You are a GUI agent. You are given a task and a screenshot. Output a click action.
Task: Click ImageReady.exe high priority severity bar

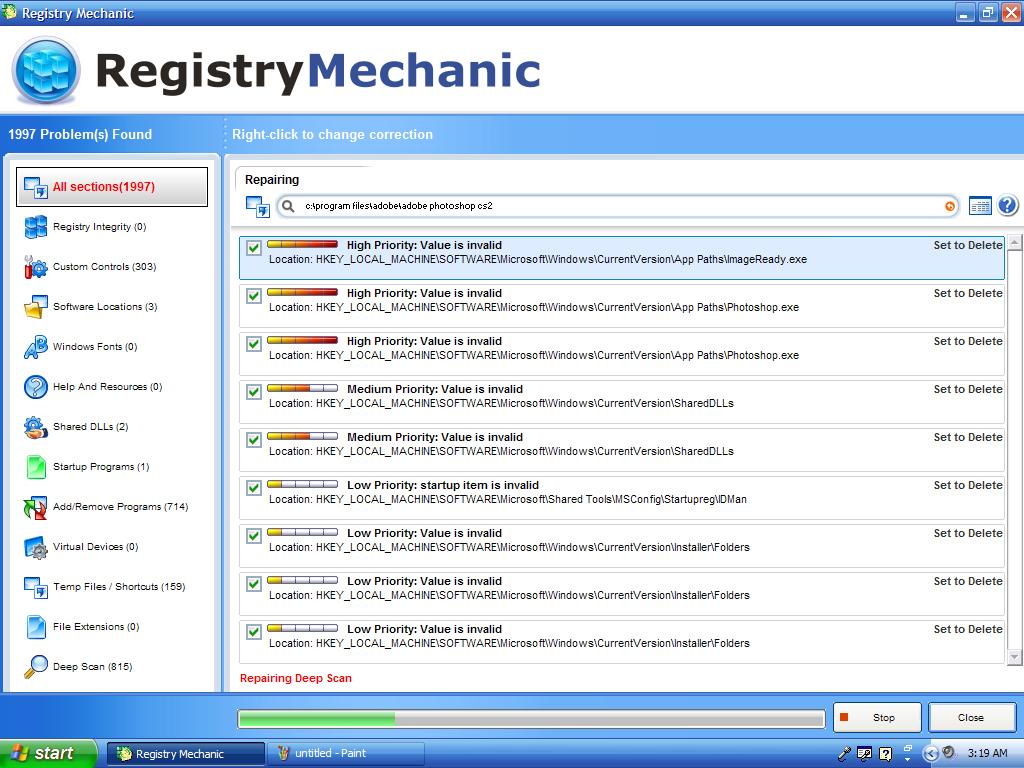click(302, 244)
